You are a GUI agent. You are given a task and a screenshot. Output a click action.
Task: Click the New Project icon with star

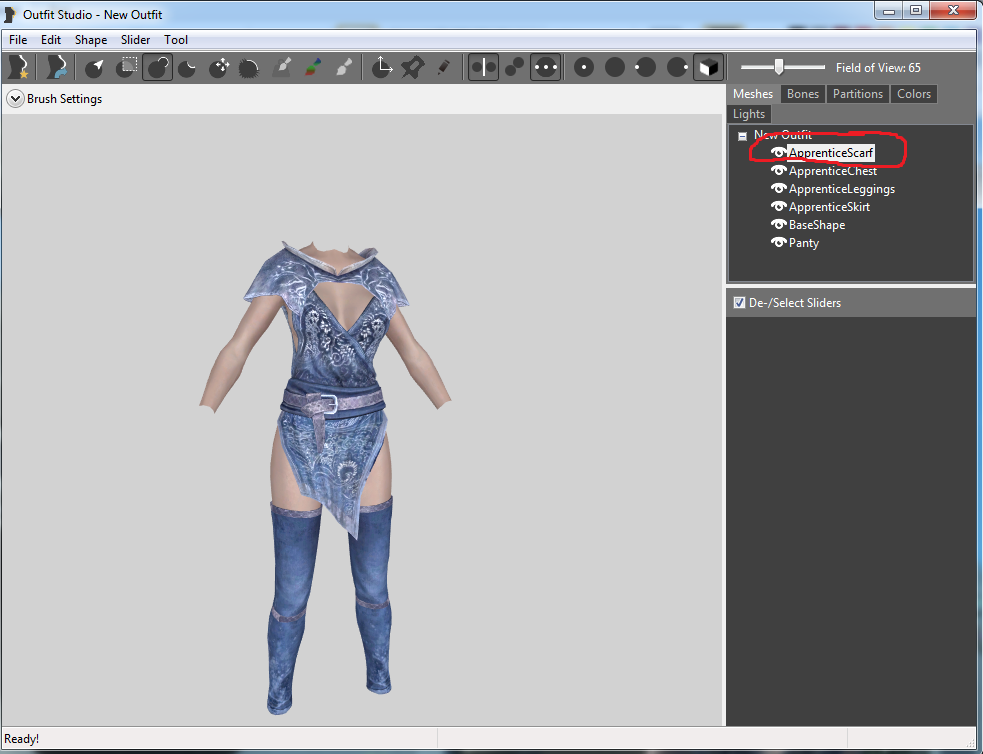(x=18, y=67)
